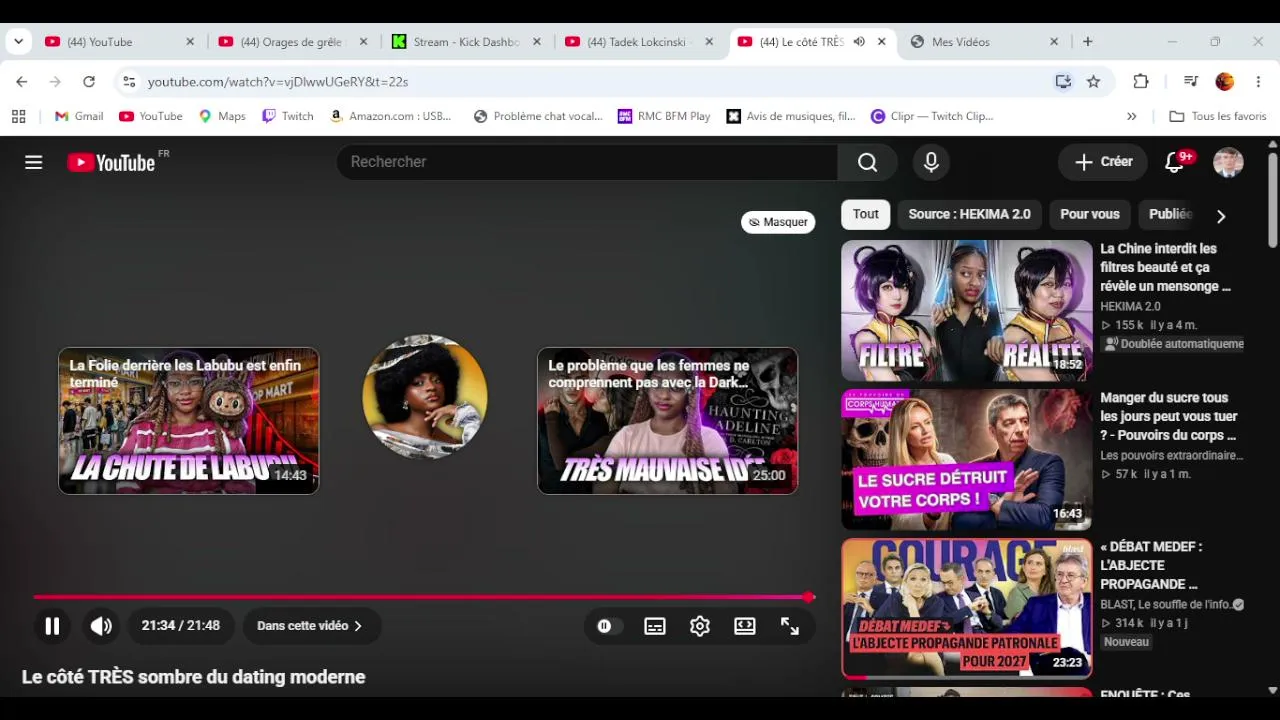The image size is (1280, 720).
Task: Close the Mes Vidéos tab
Action: [x=1054, y=42]
